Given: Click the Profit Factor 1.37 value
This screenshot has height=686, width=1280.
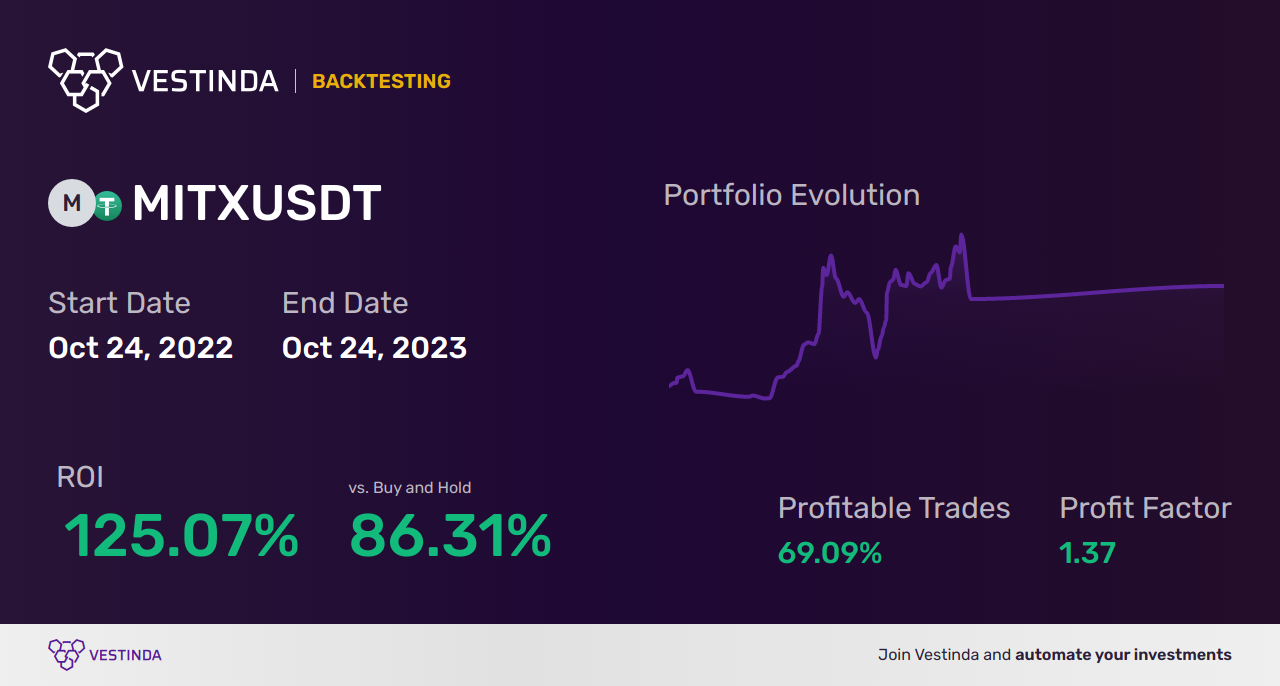Looking at the screenshot, I should click(x=1088, y=553).
